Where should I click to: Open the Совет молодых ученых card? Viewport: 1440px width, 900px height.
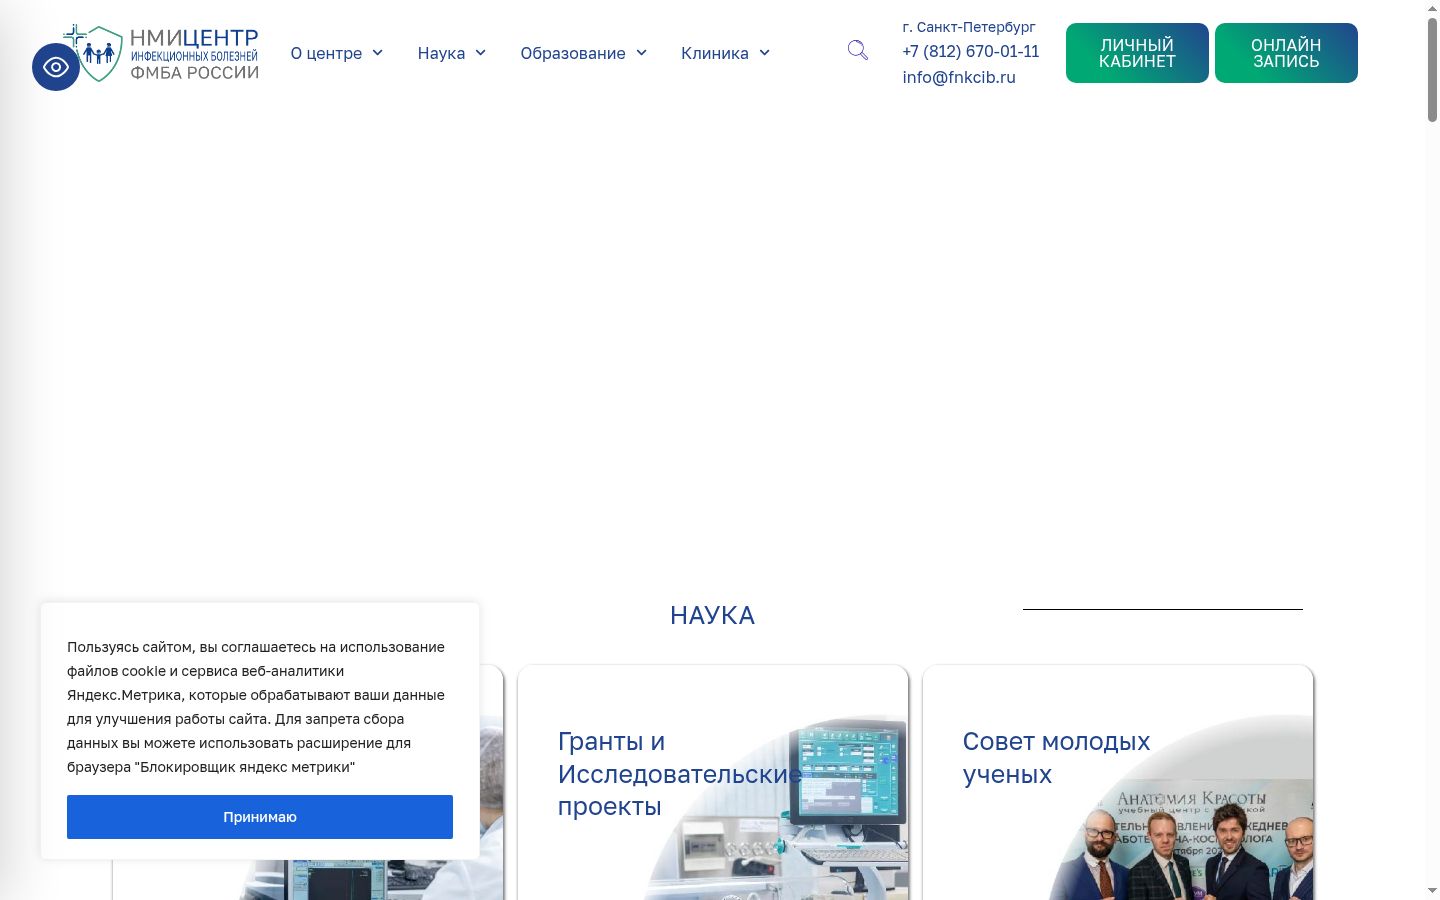(1118, 783)
